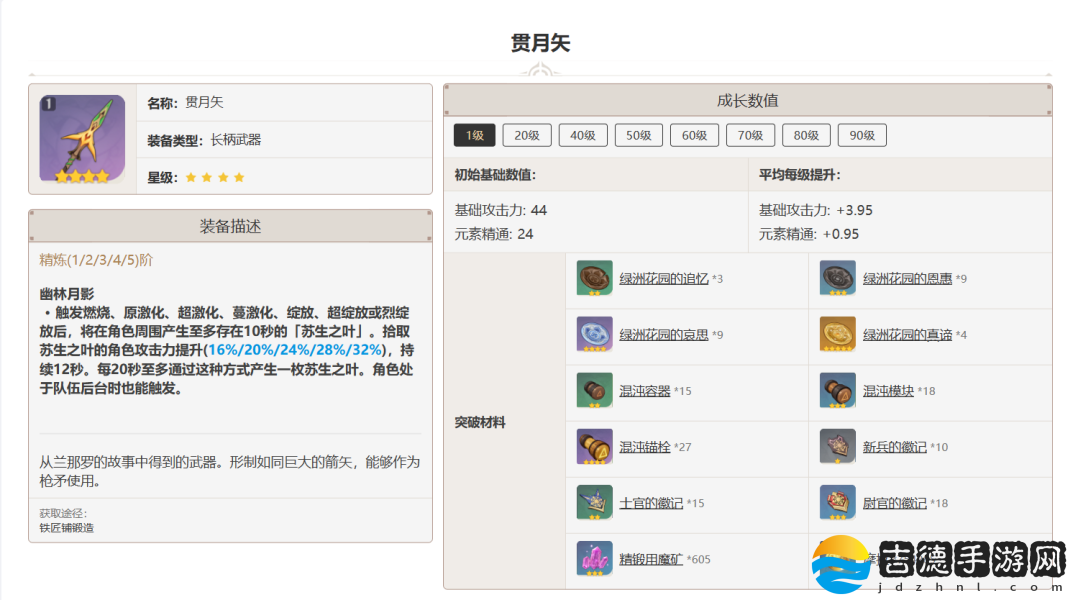Viewport: 1078px width, 600px height.
Task: Click the 混沌模块 material icon
Action: point(838,390)
